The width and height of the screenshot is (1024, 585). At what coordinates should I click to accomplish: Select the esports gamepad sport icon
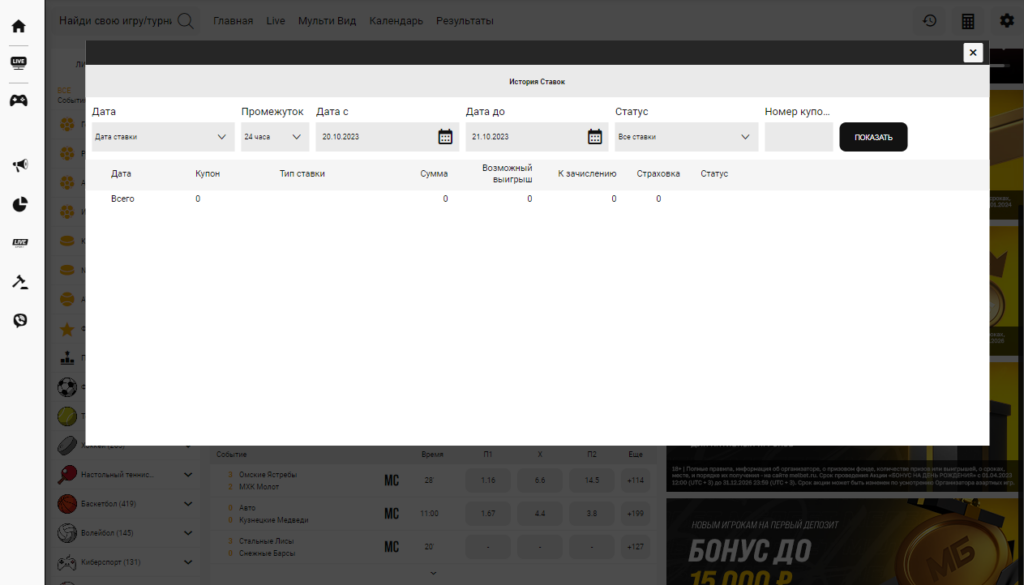pyautogui.click(x=67, y=562)
